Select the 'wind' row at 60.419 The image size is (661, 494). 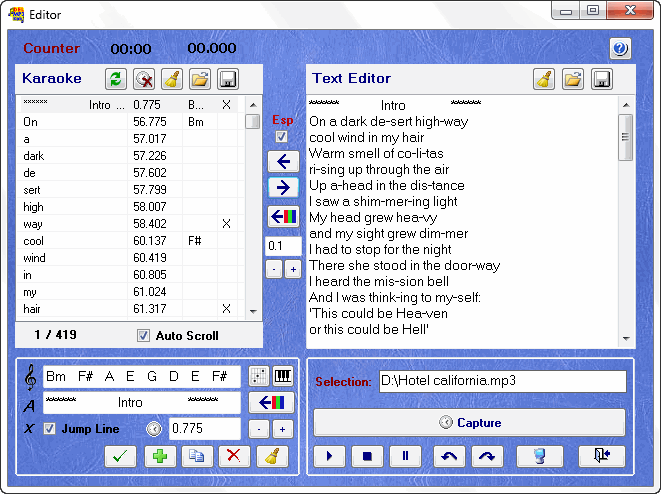coord(130,258)
